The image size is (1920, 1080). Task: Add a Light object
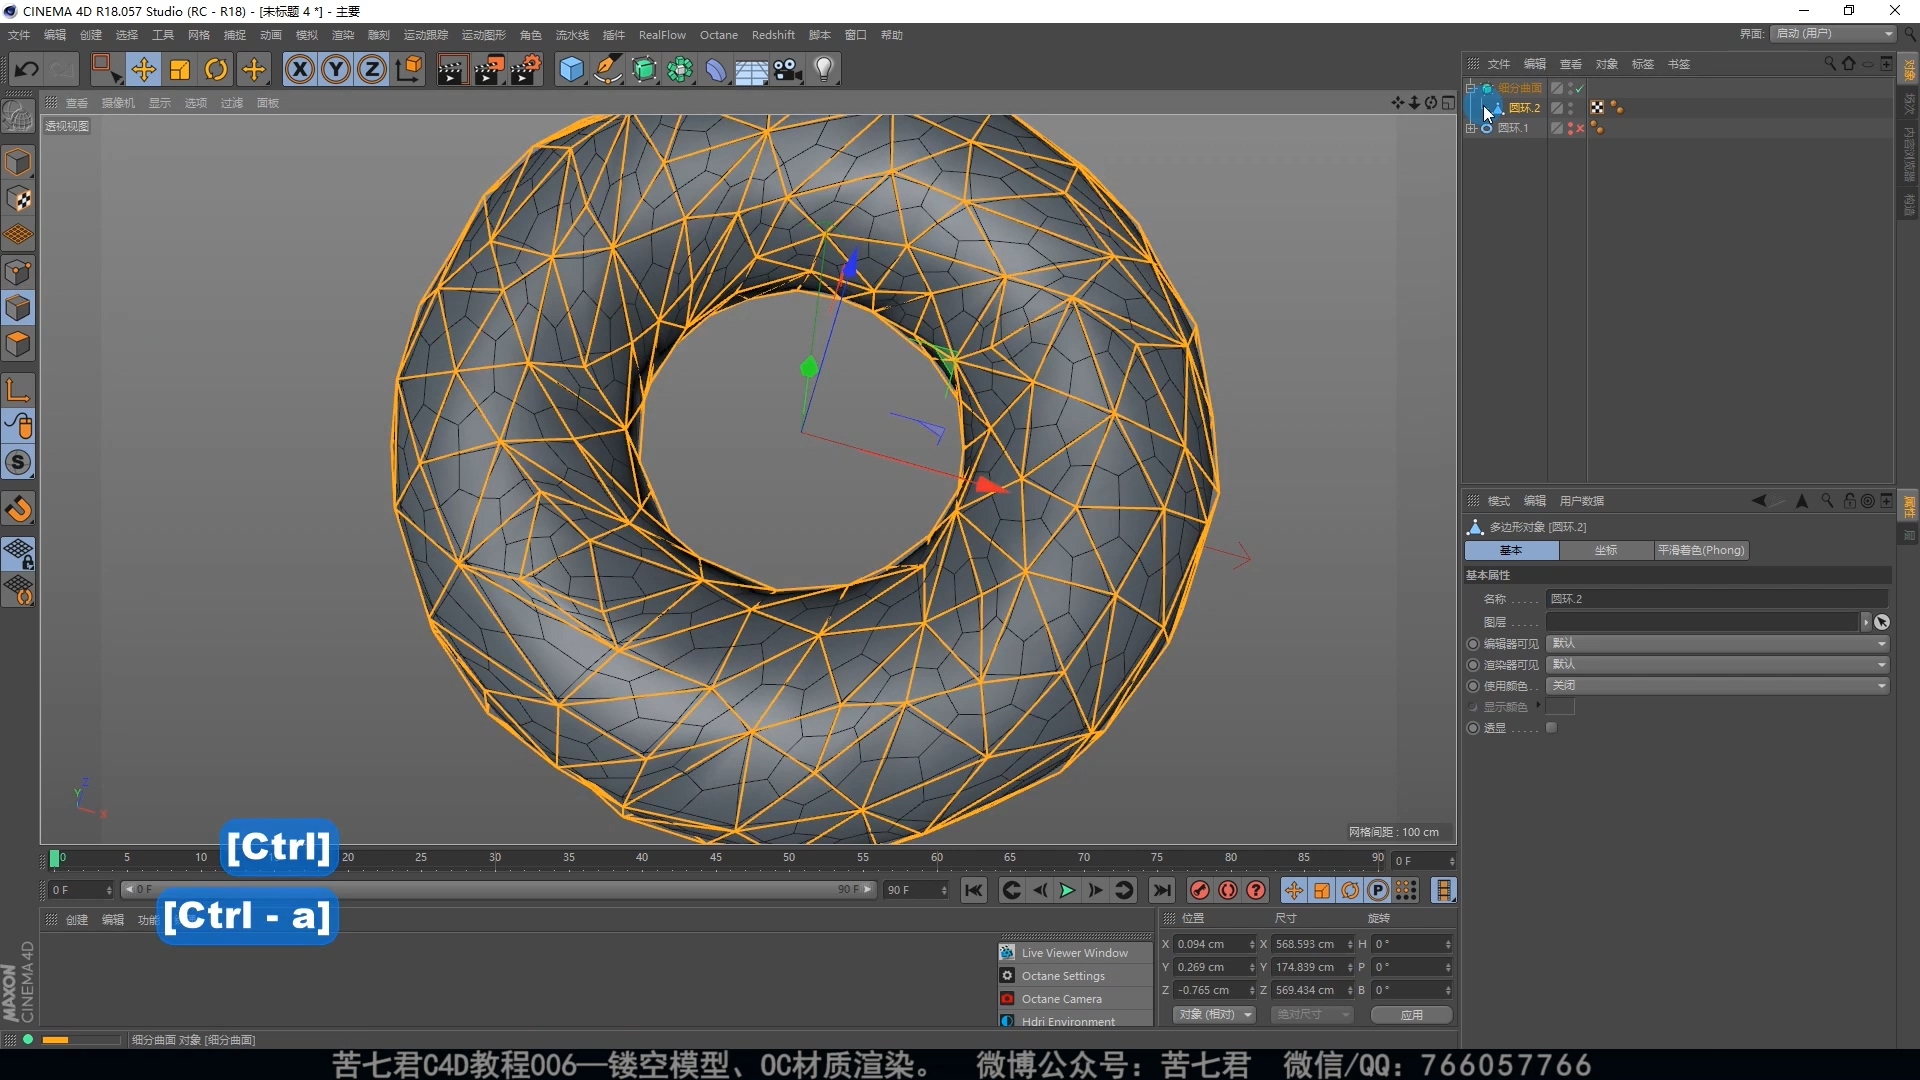pos(824,69)
